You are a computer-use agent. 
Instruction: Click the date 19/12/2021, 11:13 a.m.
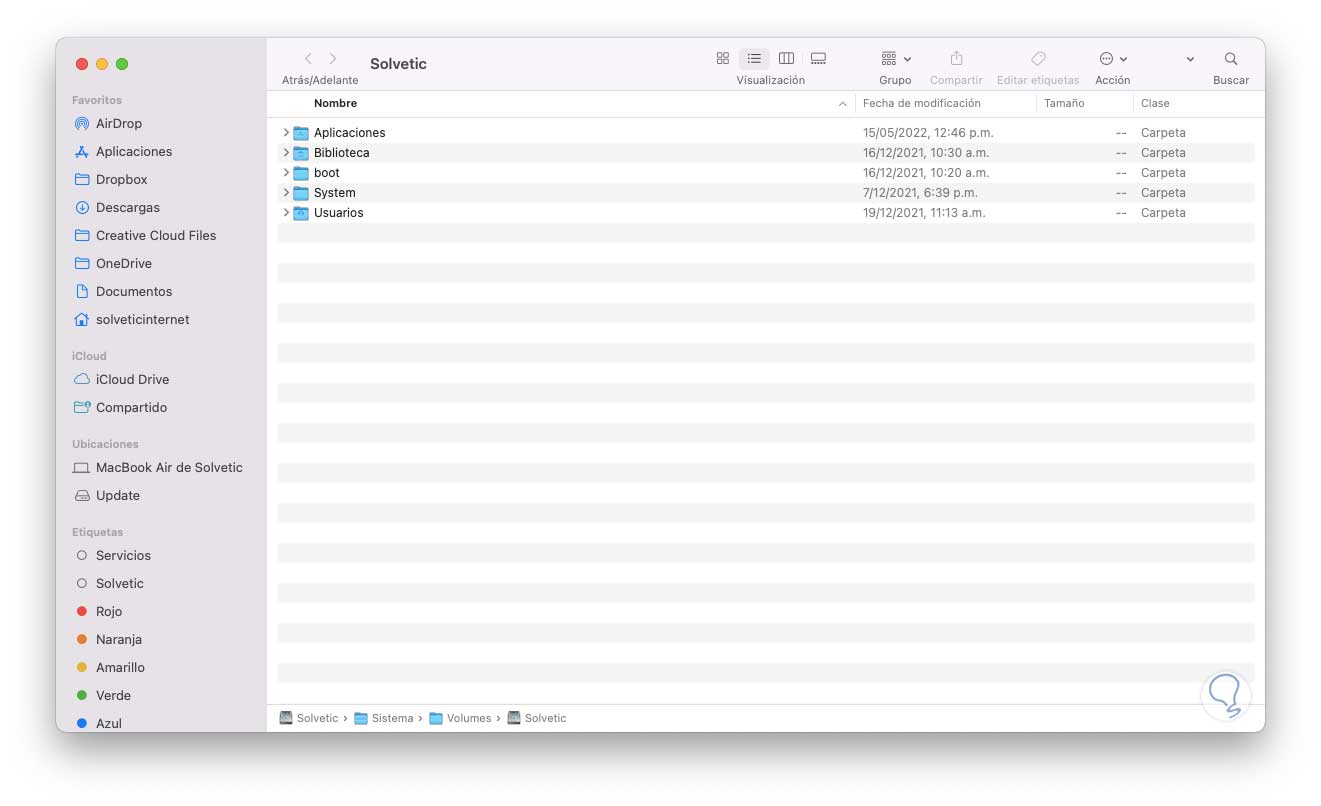tap(924, 213)
